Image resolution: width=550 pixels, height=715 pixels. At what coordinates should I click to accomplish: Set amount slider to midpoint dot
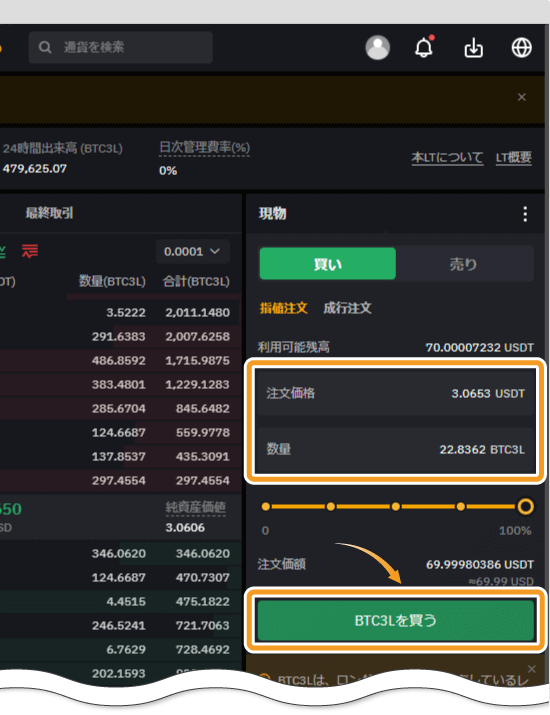(395, 507)
